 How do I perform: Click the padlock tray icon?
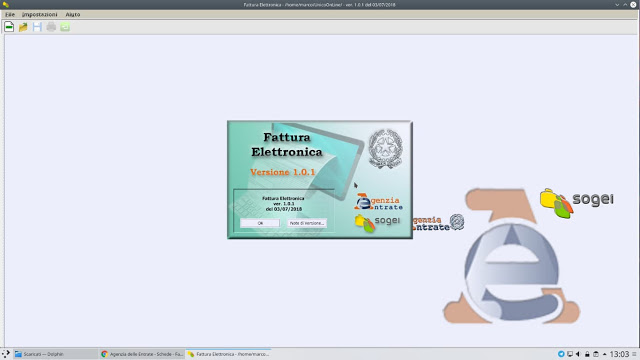point(587,354)
